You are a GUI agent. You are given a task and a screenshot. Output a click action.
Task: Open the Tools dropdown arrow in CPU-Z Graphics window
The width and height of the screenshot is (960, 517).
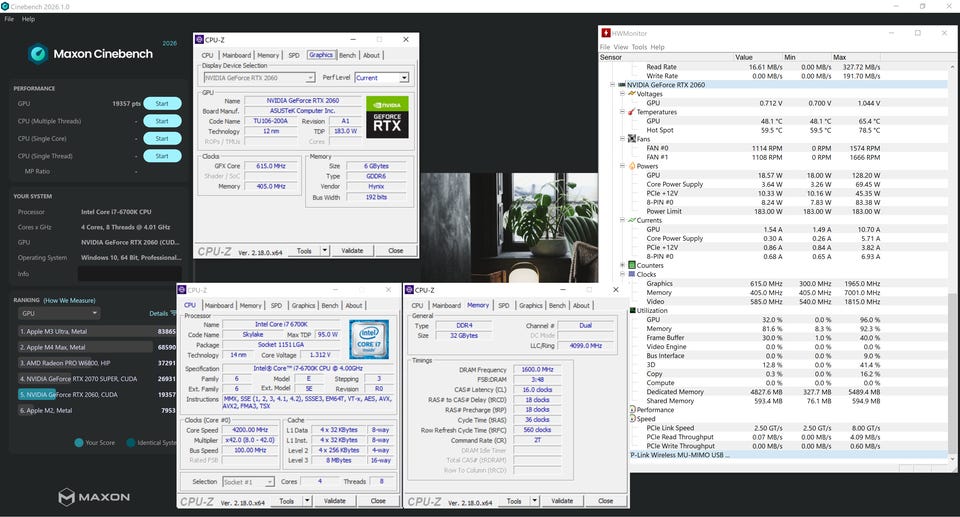pos(324,251)
